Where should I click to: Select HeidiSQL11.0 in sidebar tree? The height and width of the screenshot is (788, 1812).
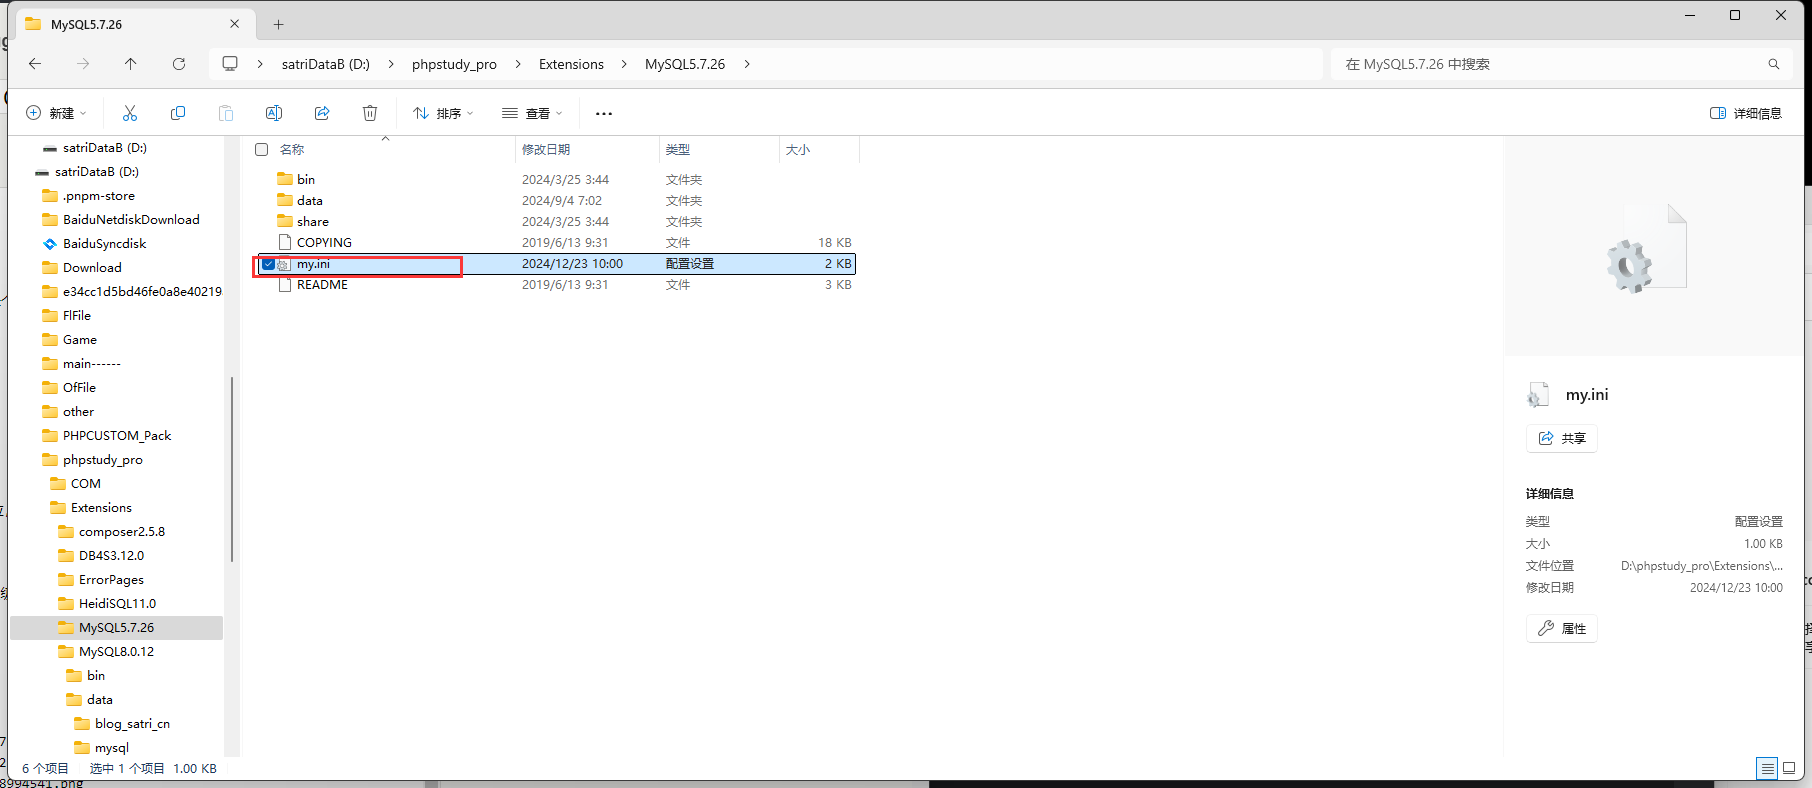[x=117, y=604]
